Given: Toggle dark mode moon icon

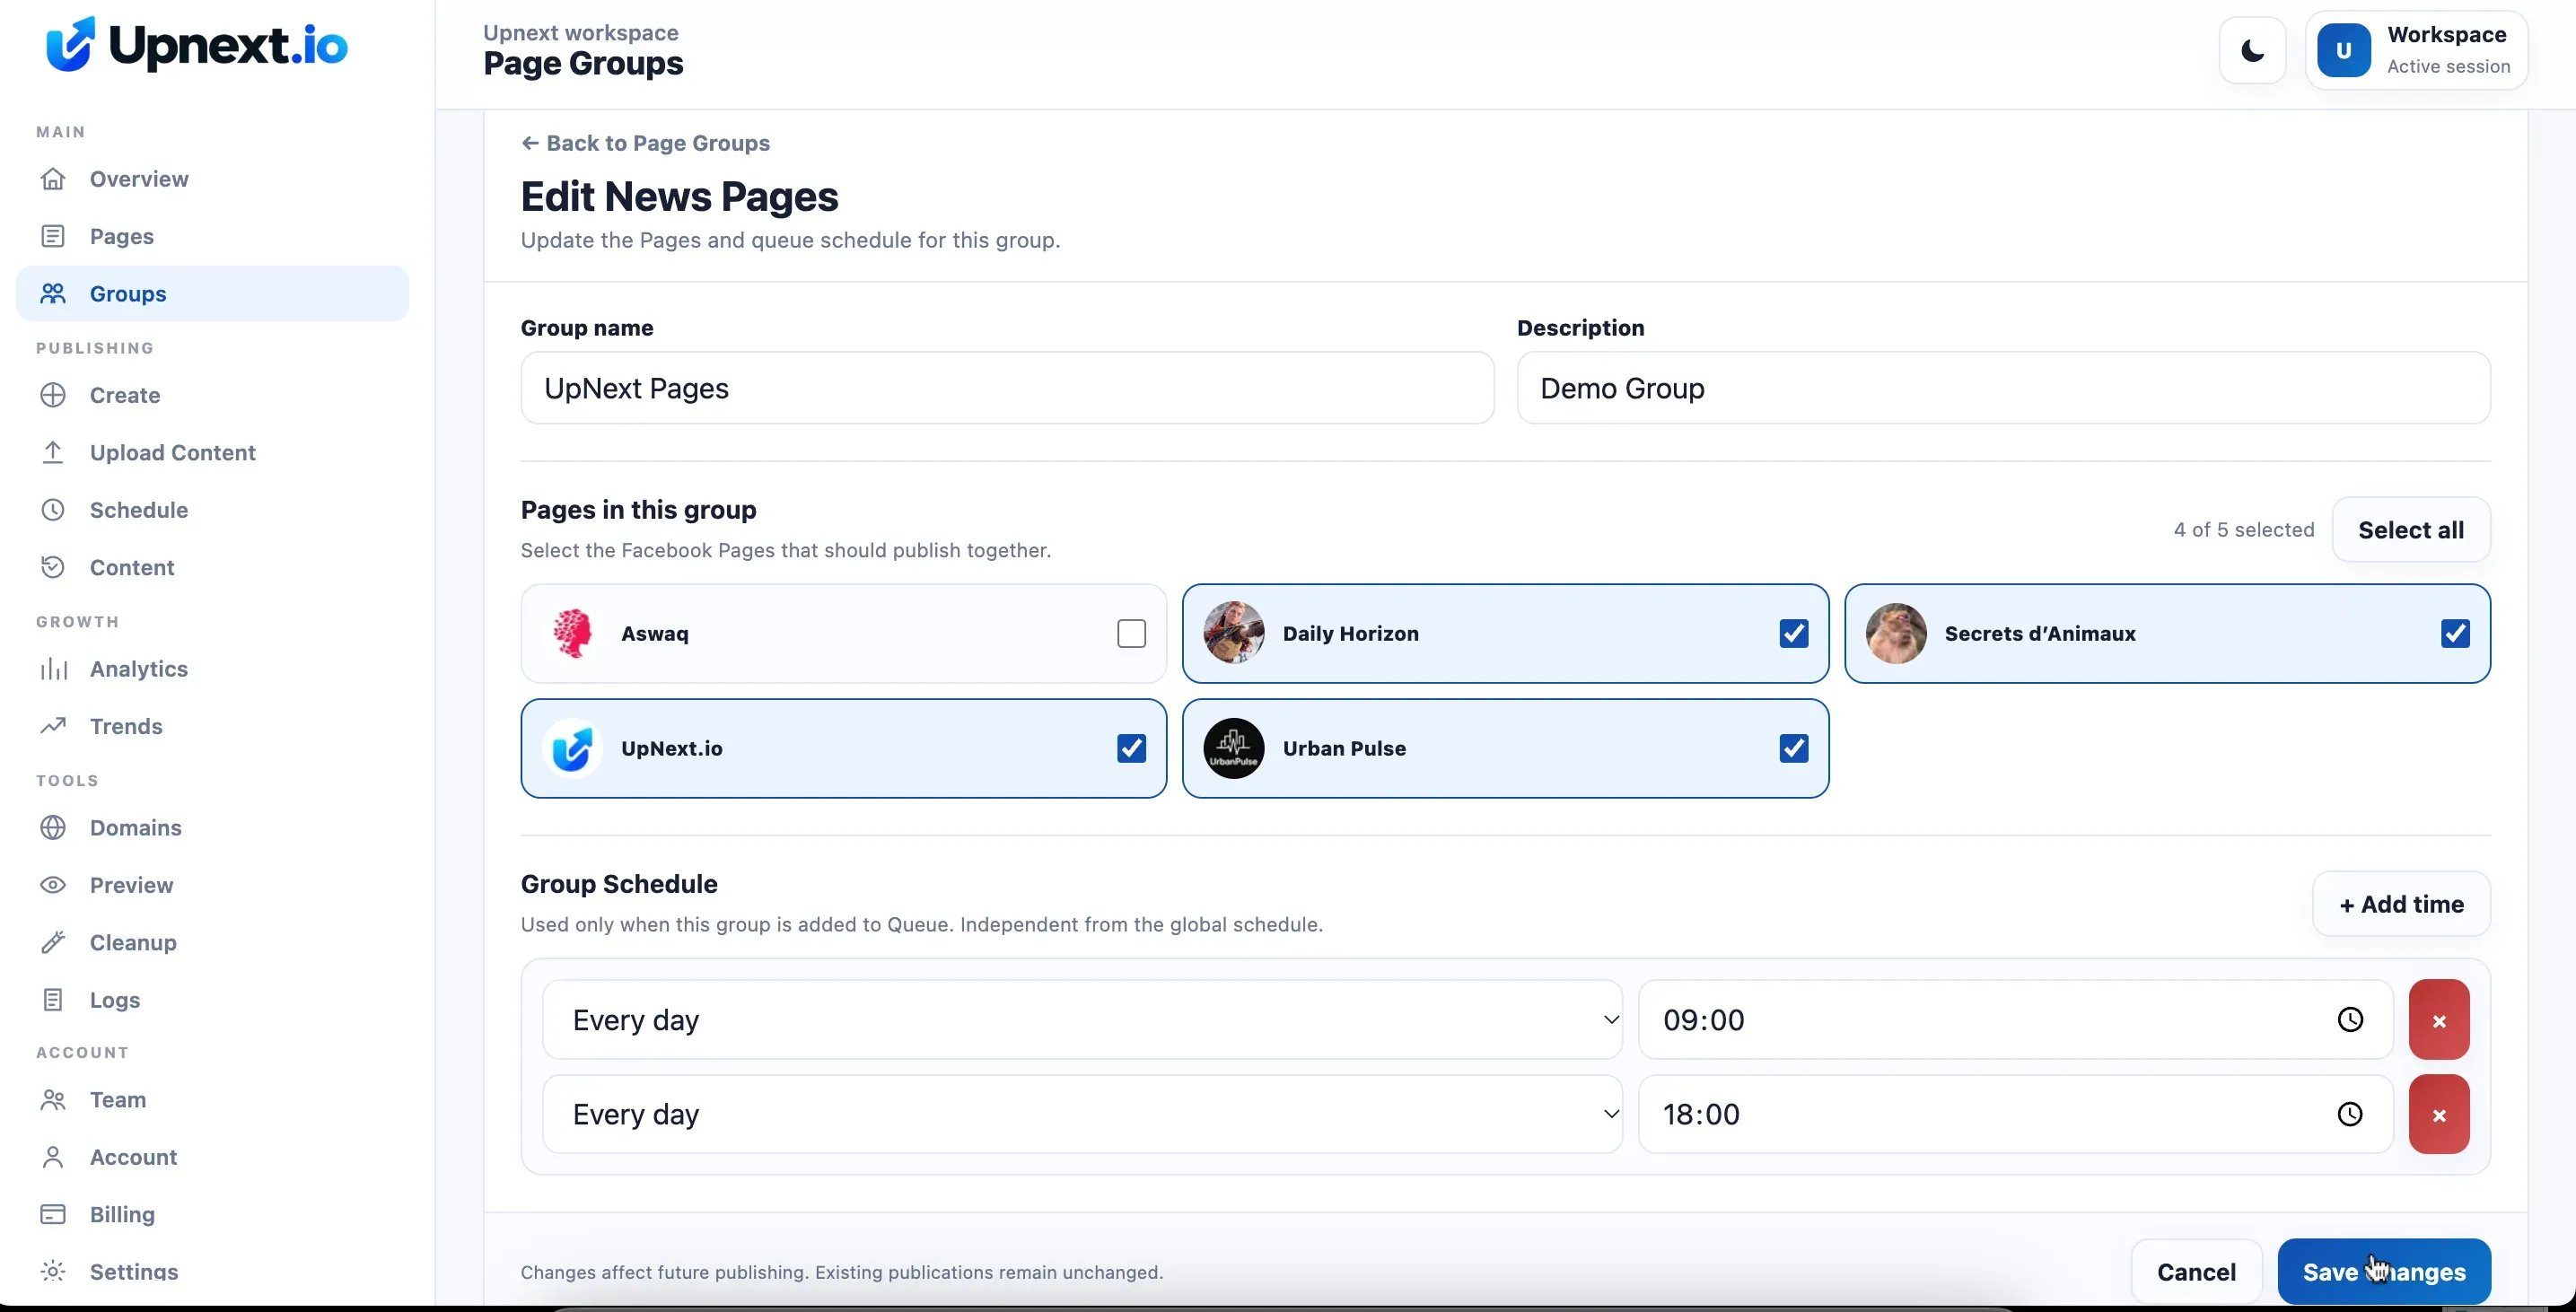Looking at the screenshot, I should click(x=2252, y=51).
